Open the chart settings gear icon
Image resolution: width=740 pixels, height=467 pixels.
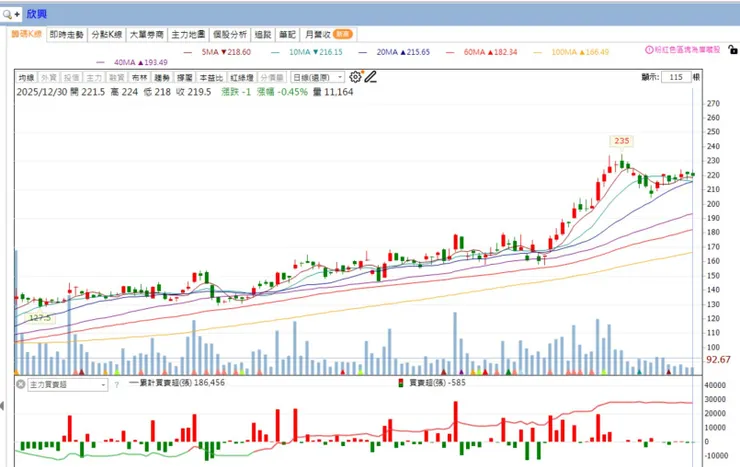point(355,77)
